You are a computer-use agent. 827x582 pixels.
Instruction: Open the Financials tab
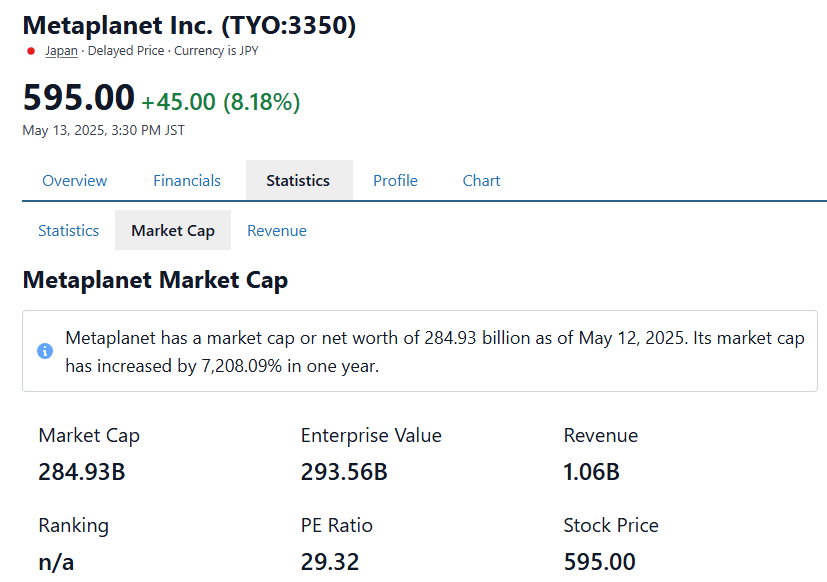(x=186, y=180)
